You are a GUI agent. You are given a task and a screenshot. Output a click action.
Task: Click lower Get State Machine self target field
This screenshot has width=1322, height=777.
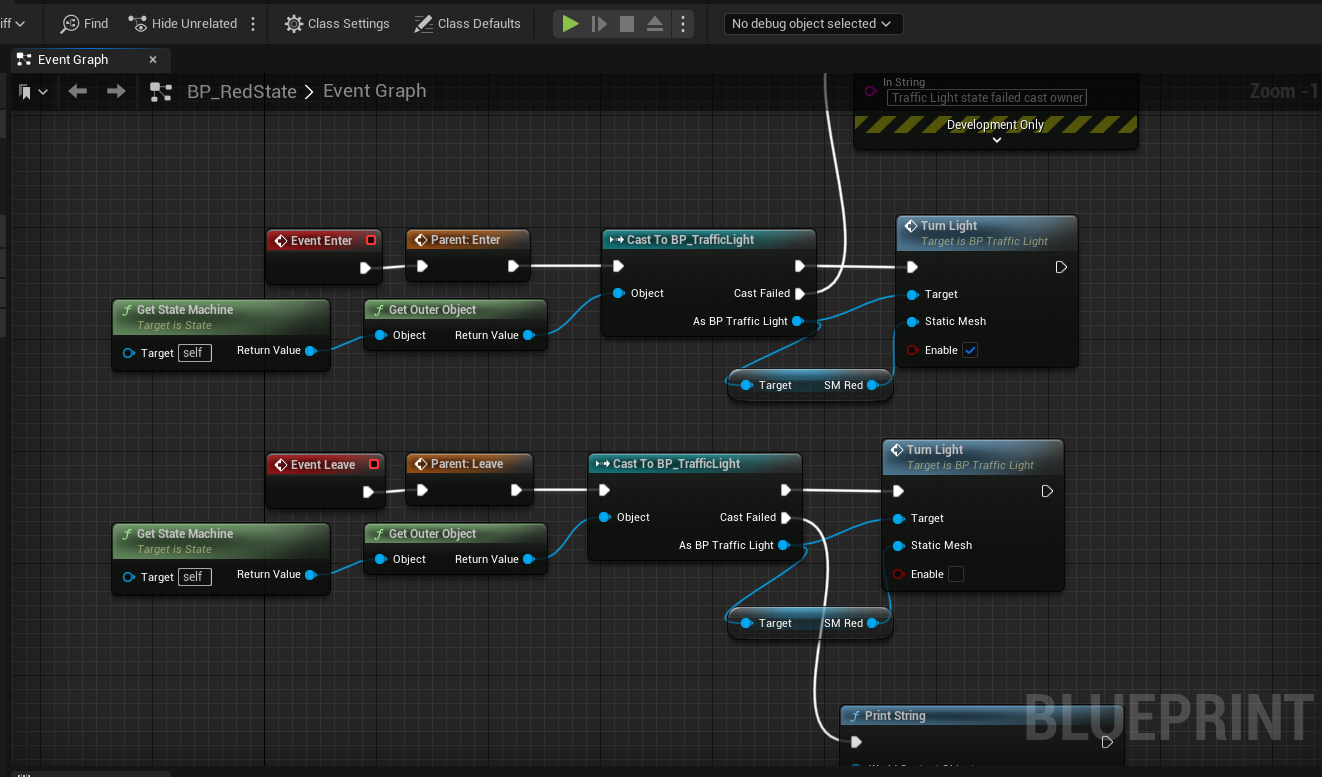click(195, 577)
